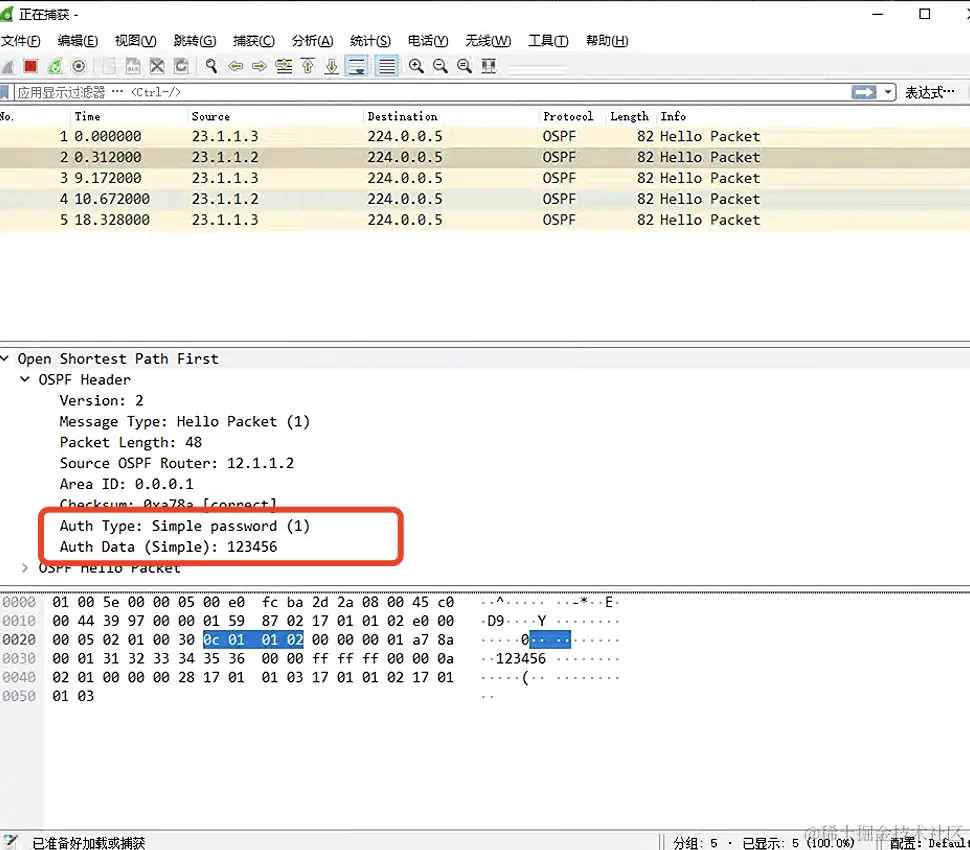Click into the display filter input field
This screenshot has height=850, width=970.
point(432,92)
